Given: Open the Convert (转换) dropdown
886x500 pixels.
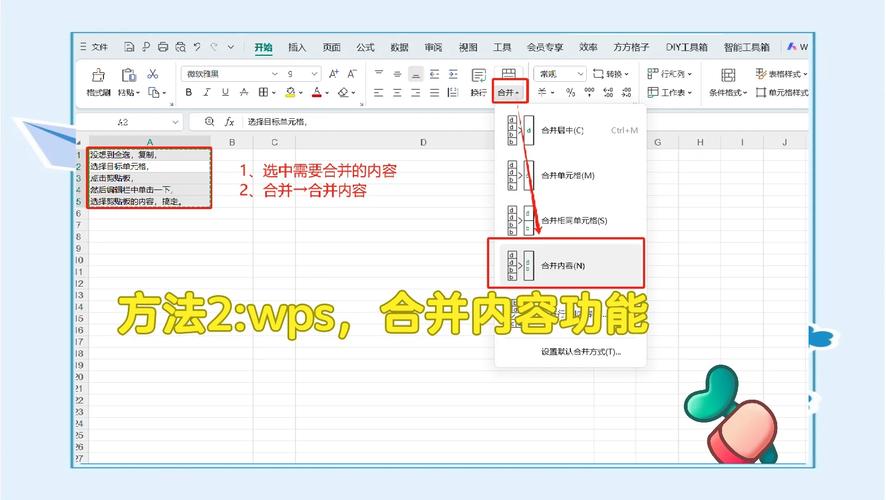Looking at the screenshot, I should [611, 74].
